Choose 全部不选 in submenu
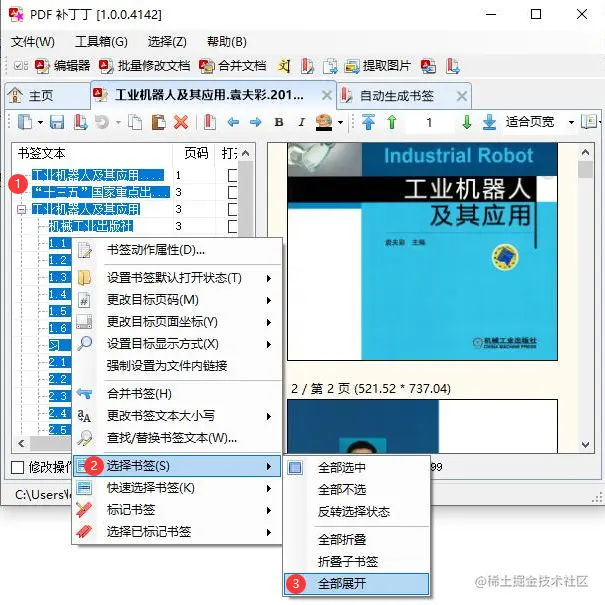Image resolution: width=605 pixels, height=605 pixels. coord(356,490)
